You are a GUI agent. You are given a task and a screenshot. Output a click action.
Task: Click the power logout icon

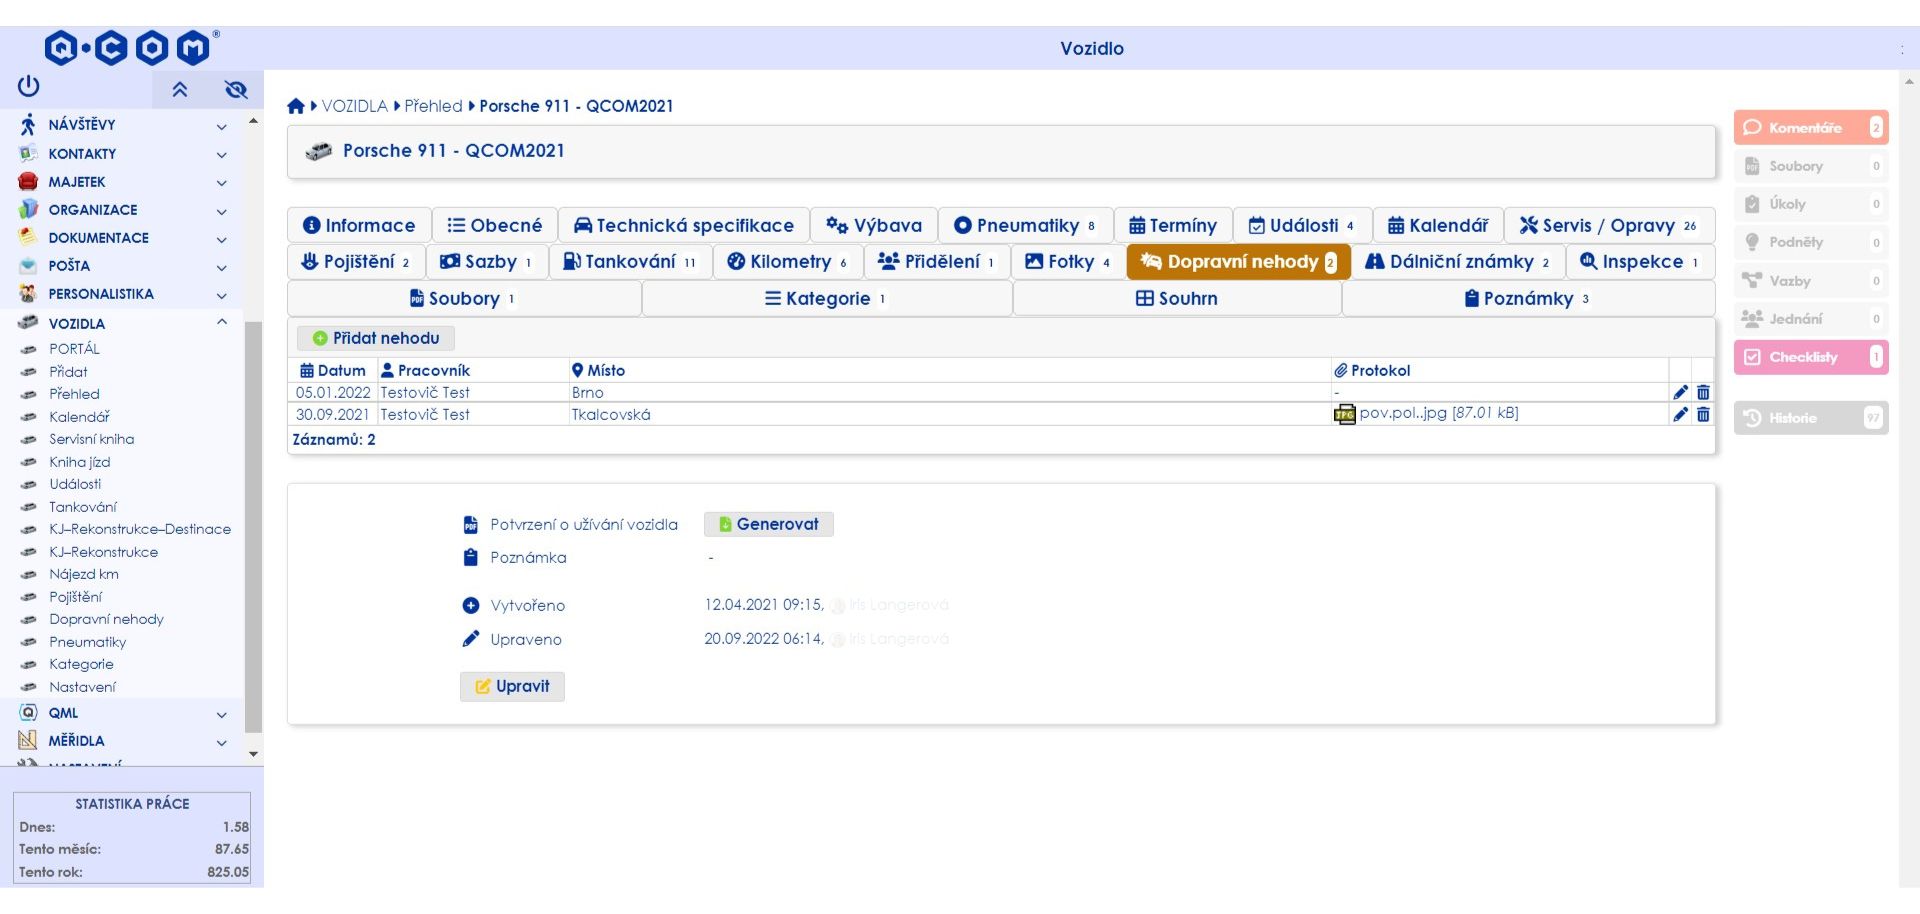click(x=28, y=86)
